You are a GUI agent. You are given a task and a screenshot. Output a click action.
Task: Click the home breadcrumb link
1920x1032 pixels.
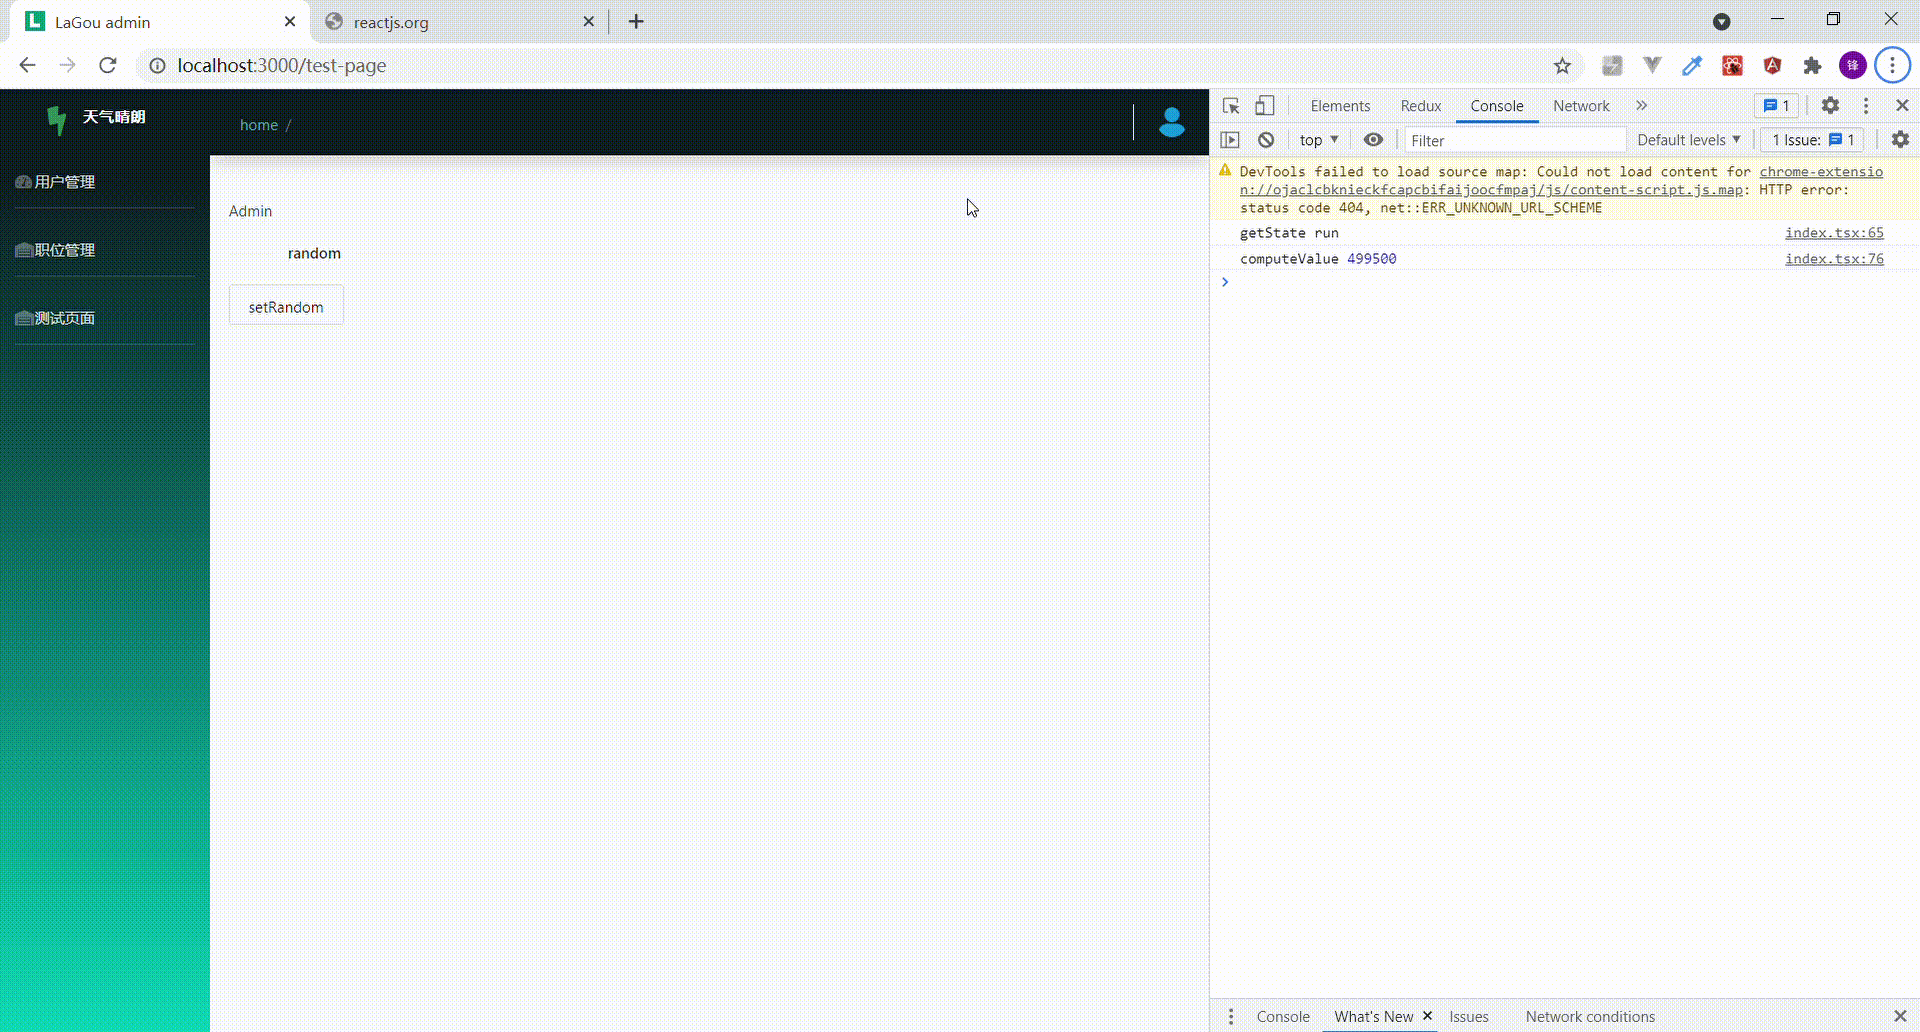[x=259, y=125]
